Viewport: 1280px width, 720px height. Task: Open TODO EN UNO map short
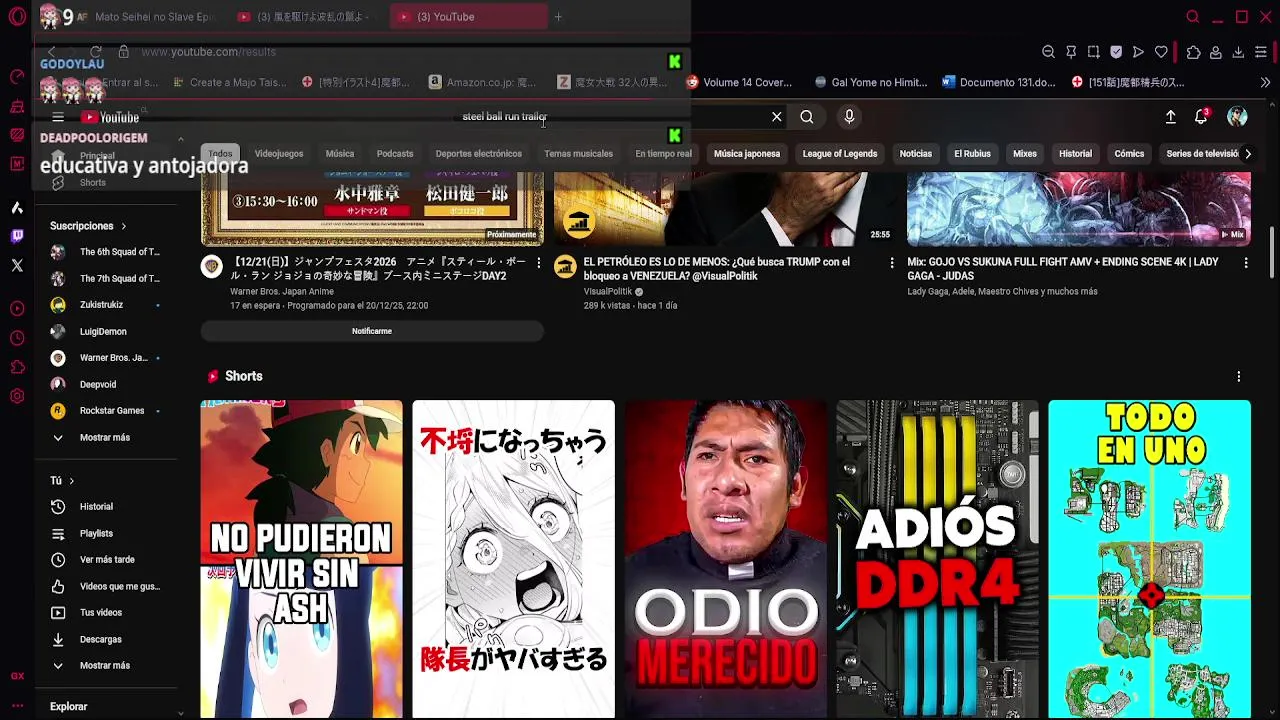pyautogui.click(x=1149, y=559)
